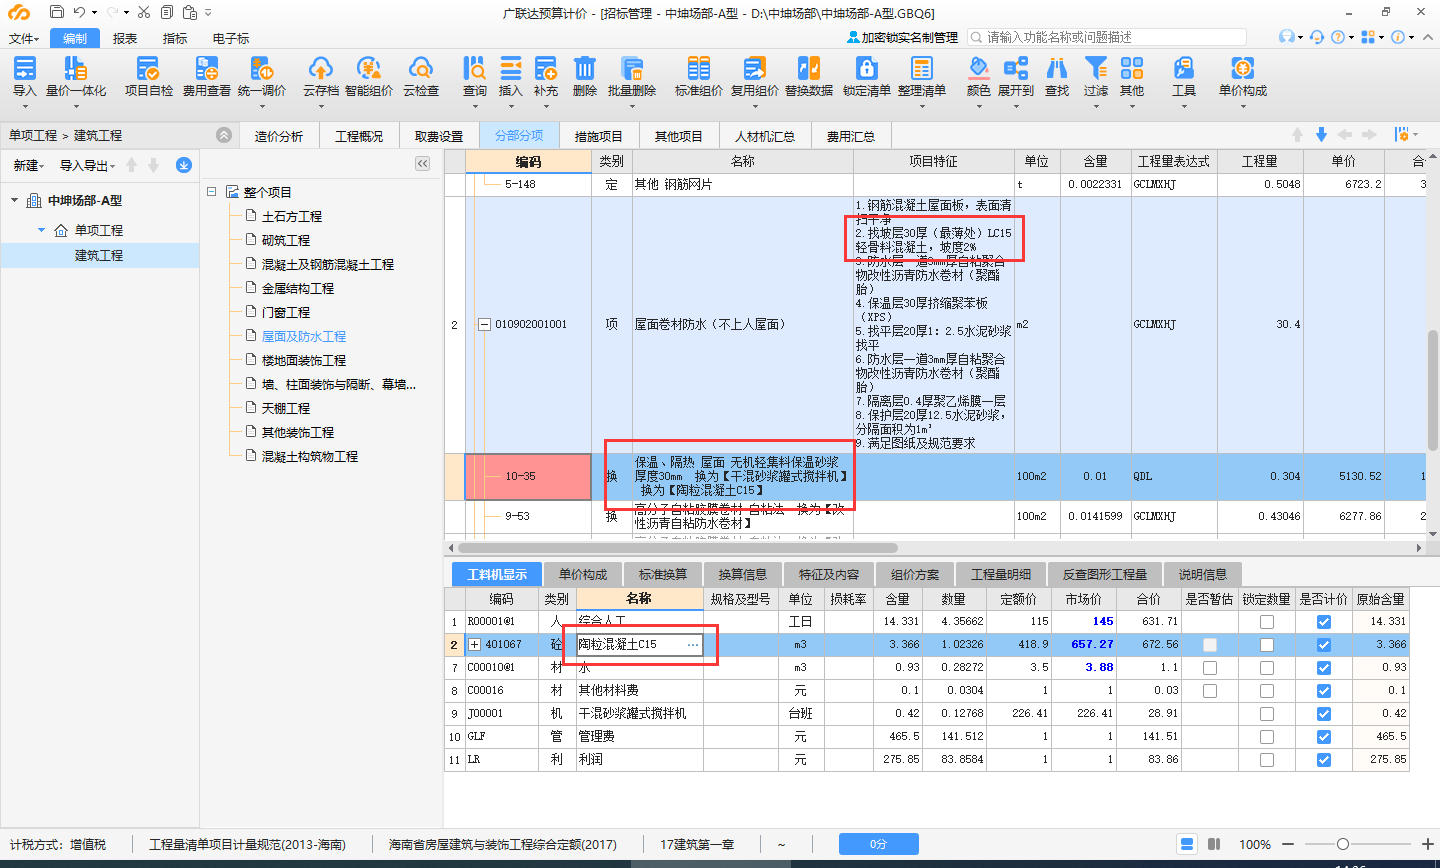Toggle 是否暂估 checkbox for 水 row
Image resolution: width=1440 pixels, height=868 pixels.
tap(1209, 667)
